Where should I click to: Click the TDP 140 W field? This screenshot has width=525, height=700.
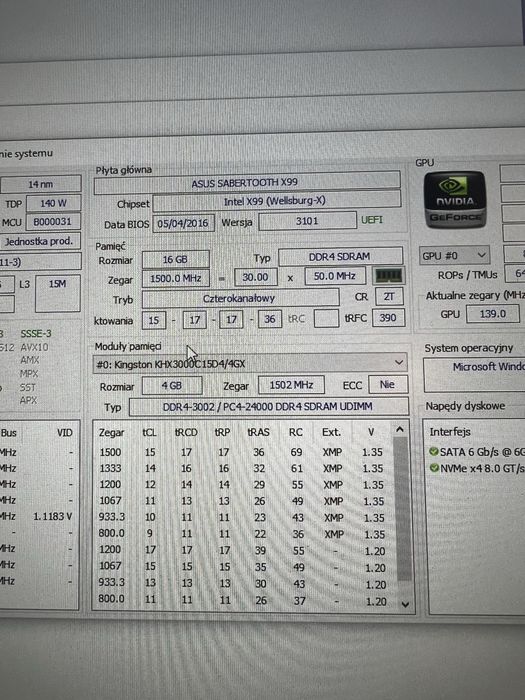[x=54, y=203]
